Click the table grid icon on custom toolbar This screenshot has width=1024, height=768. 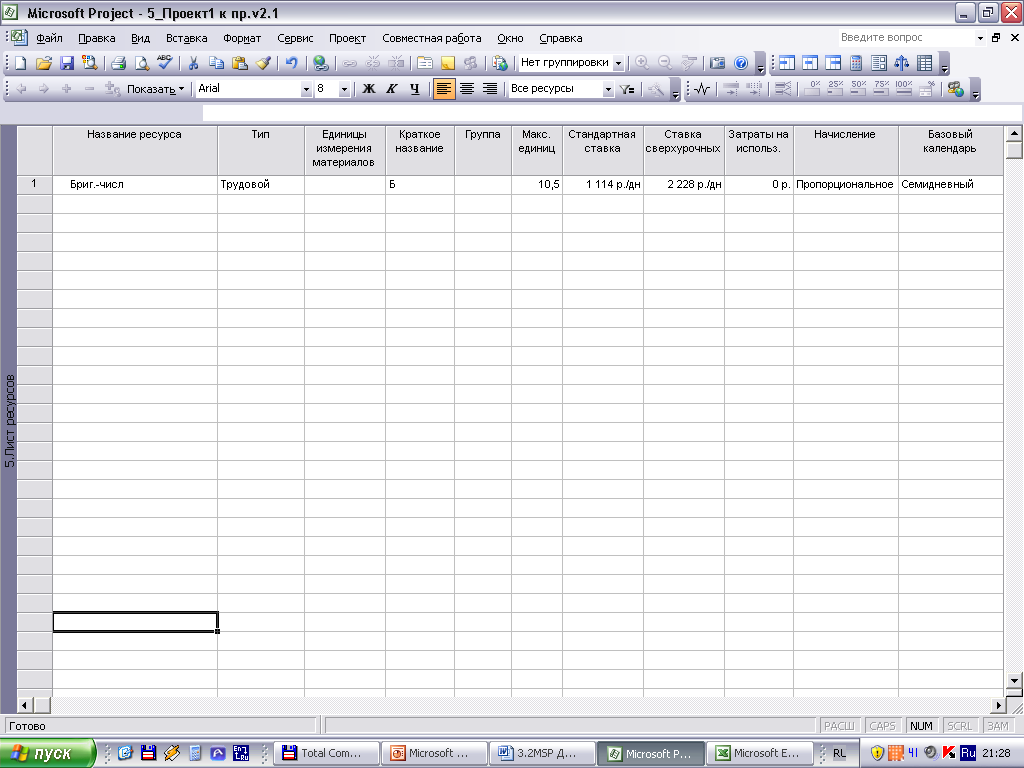click(x=925, y=63)
